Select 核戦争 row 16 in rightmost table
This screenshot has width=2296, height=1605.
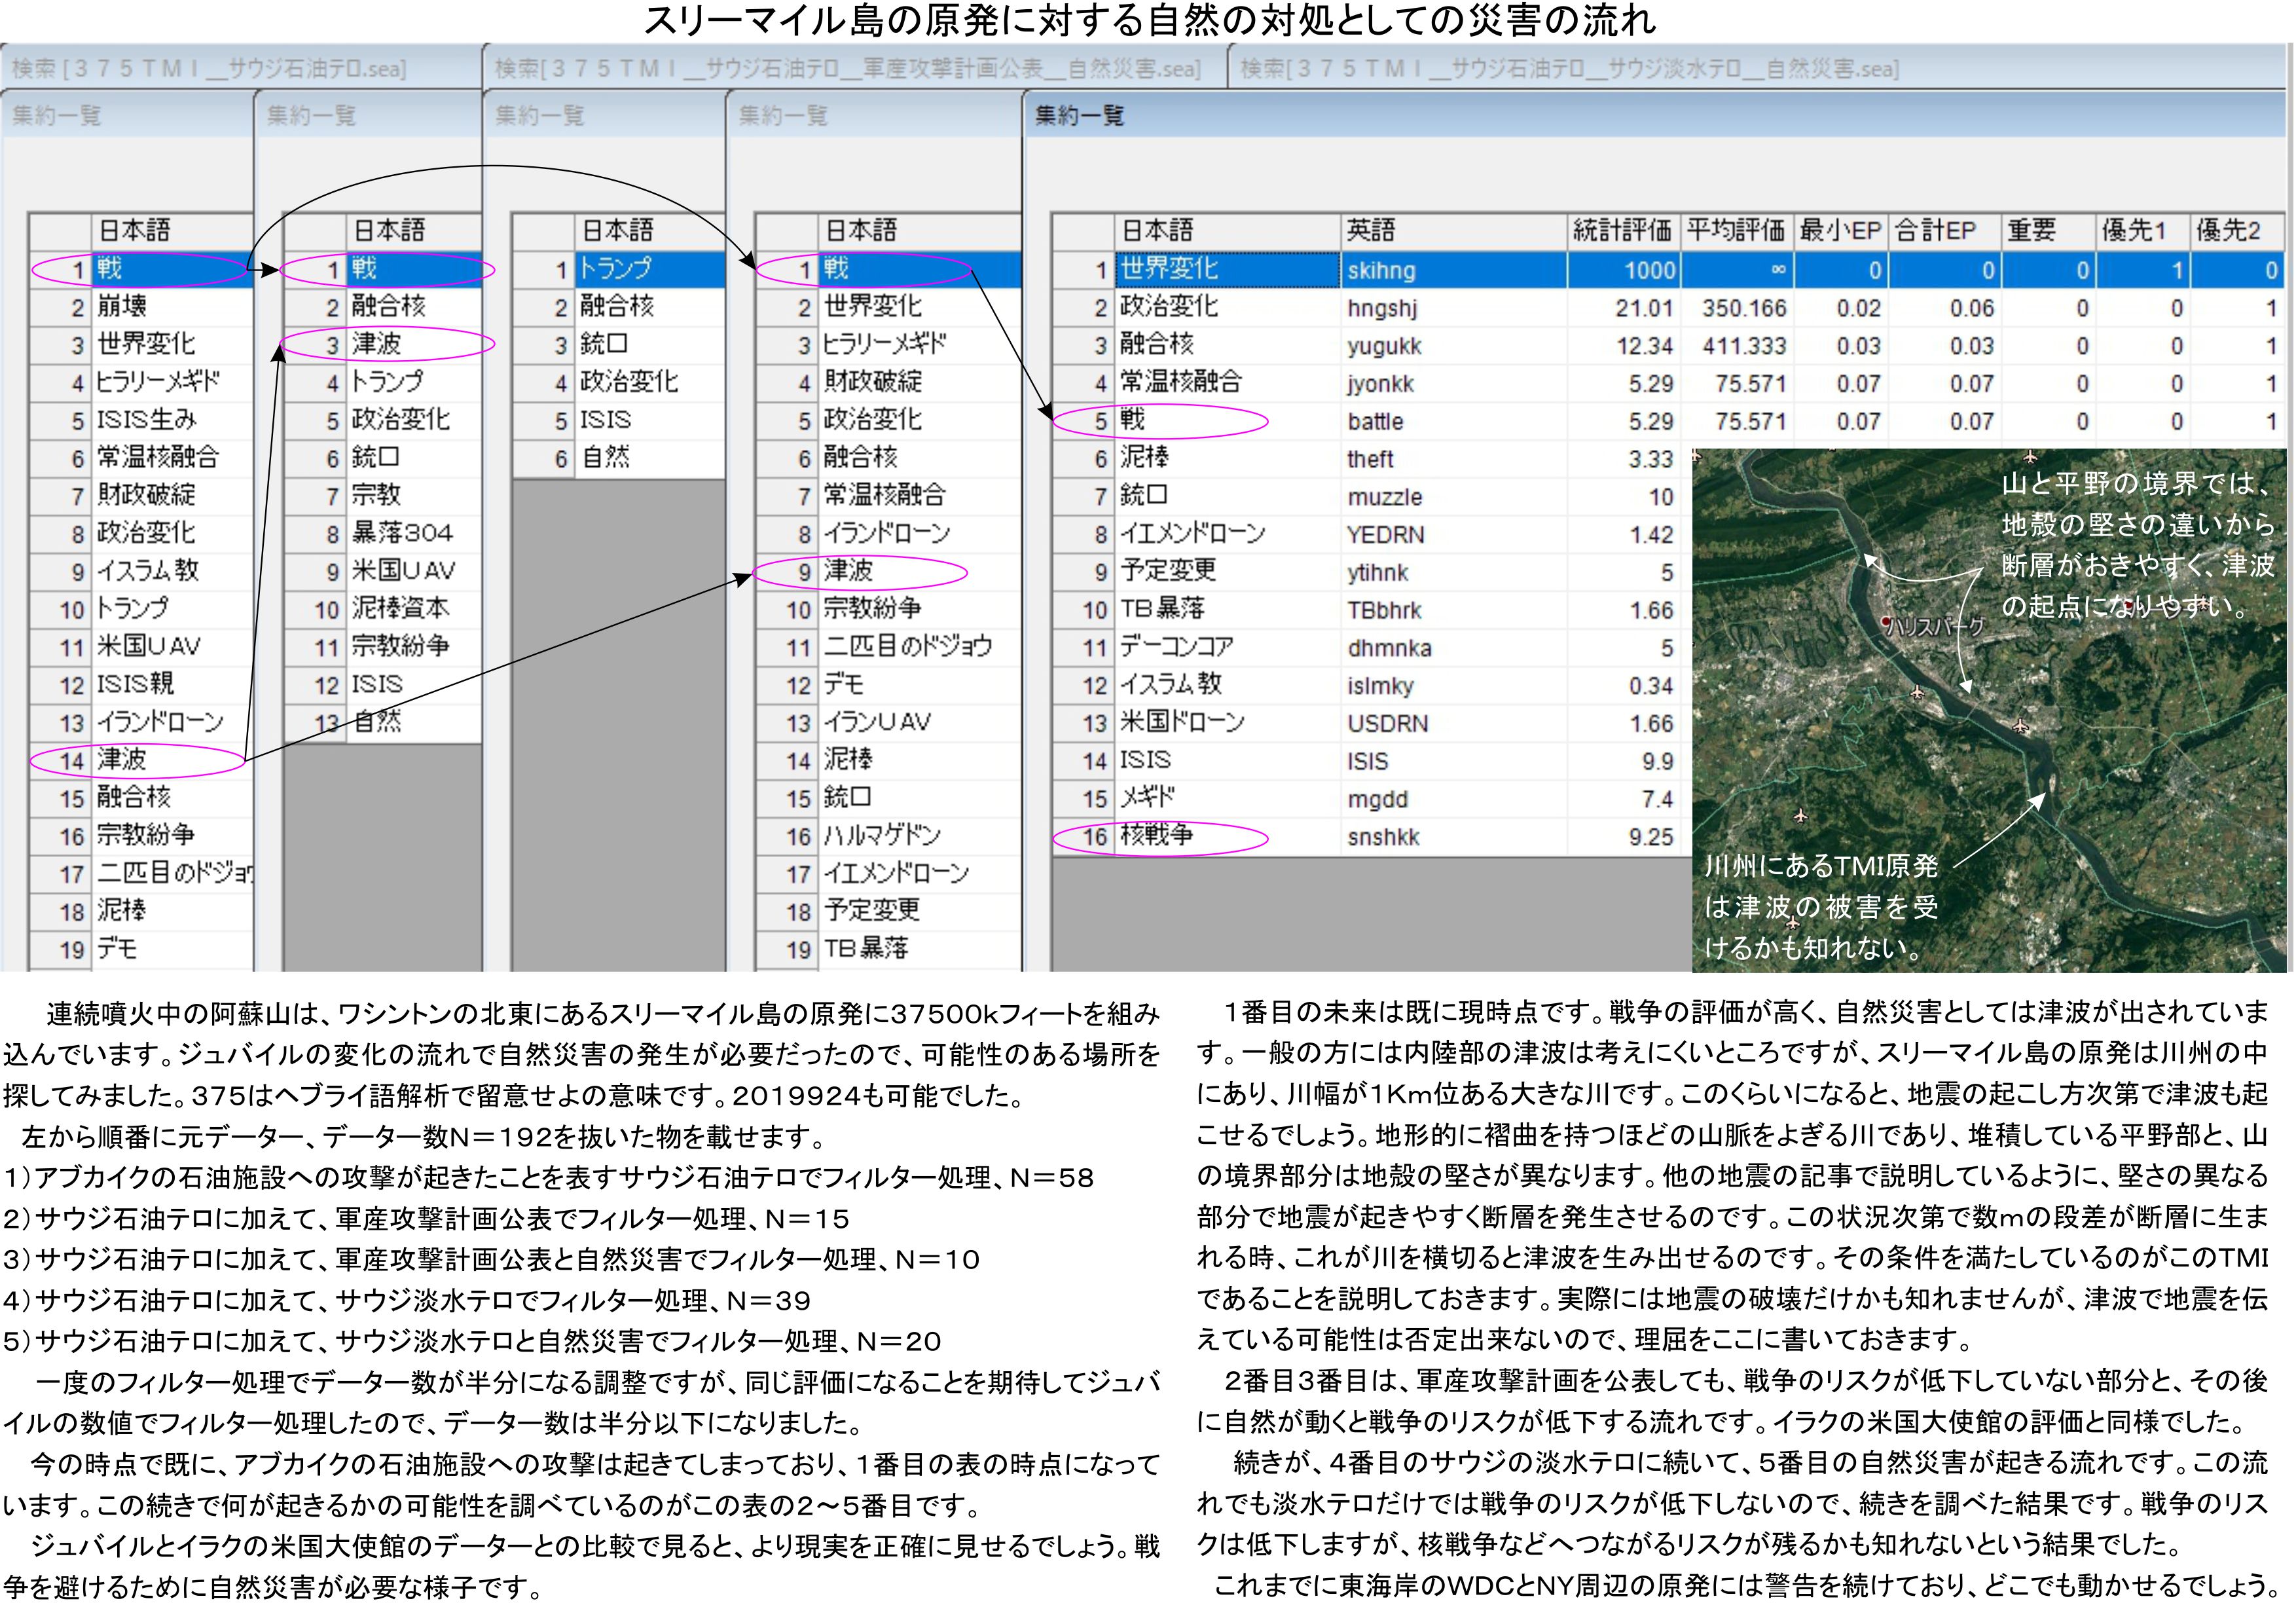coord(1158,836)
